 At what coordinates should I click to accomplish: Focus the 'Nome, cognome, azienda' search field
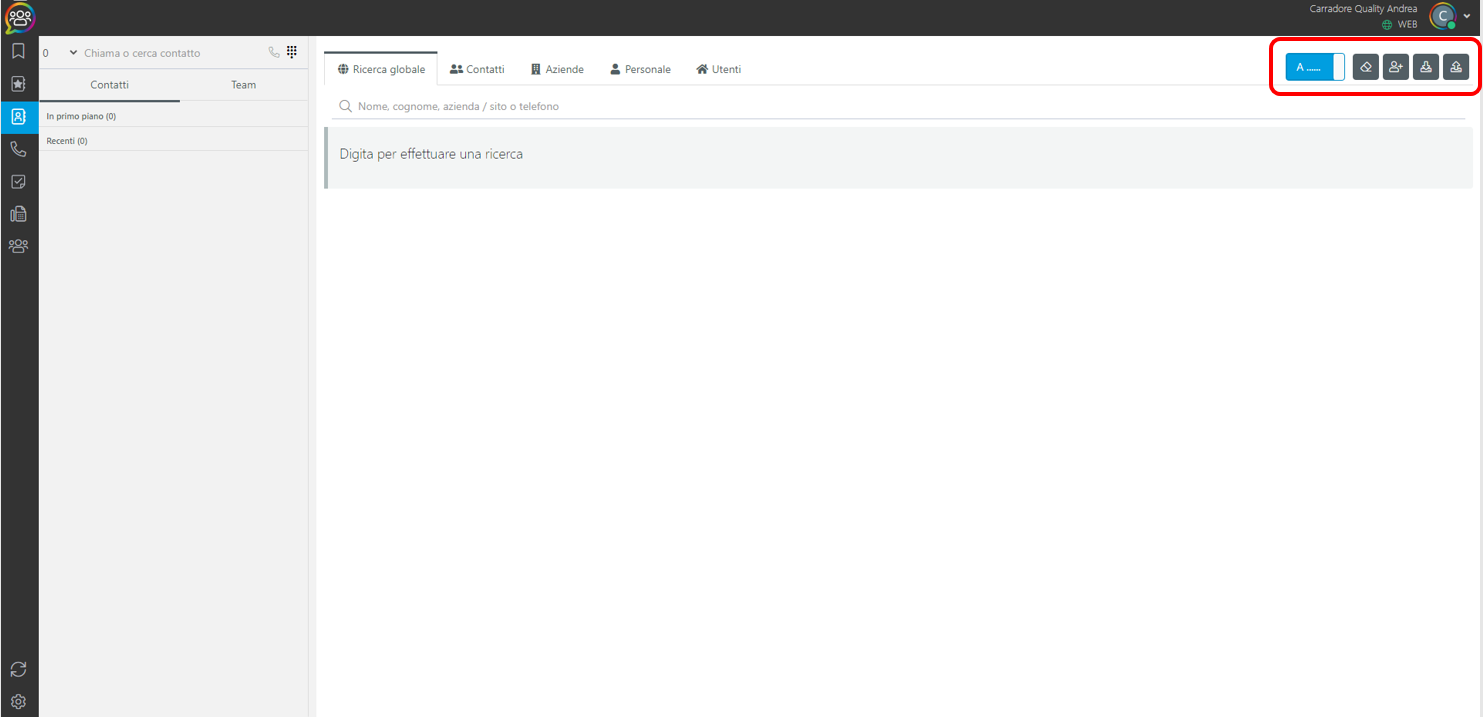click(898, 106)
